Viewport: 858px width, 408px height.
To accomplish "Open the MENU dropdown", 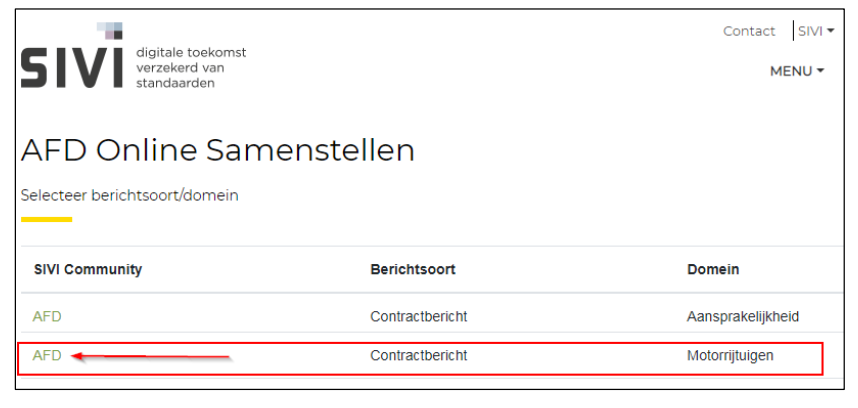I will click(x=796, y=71).
